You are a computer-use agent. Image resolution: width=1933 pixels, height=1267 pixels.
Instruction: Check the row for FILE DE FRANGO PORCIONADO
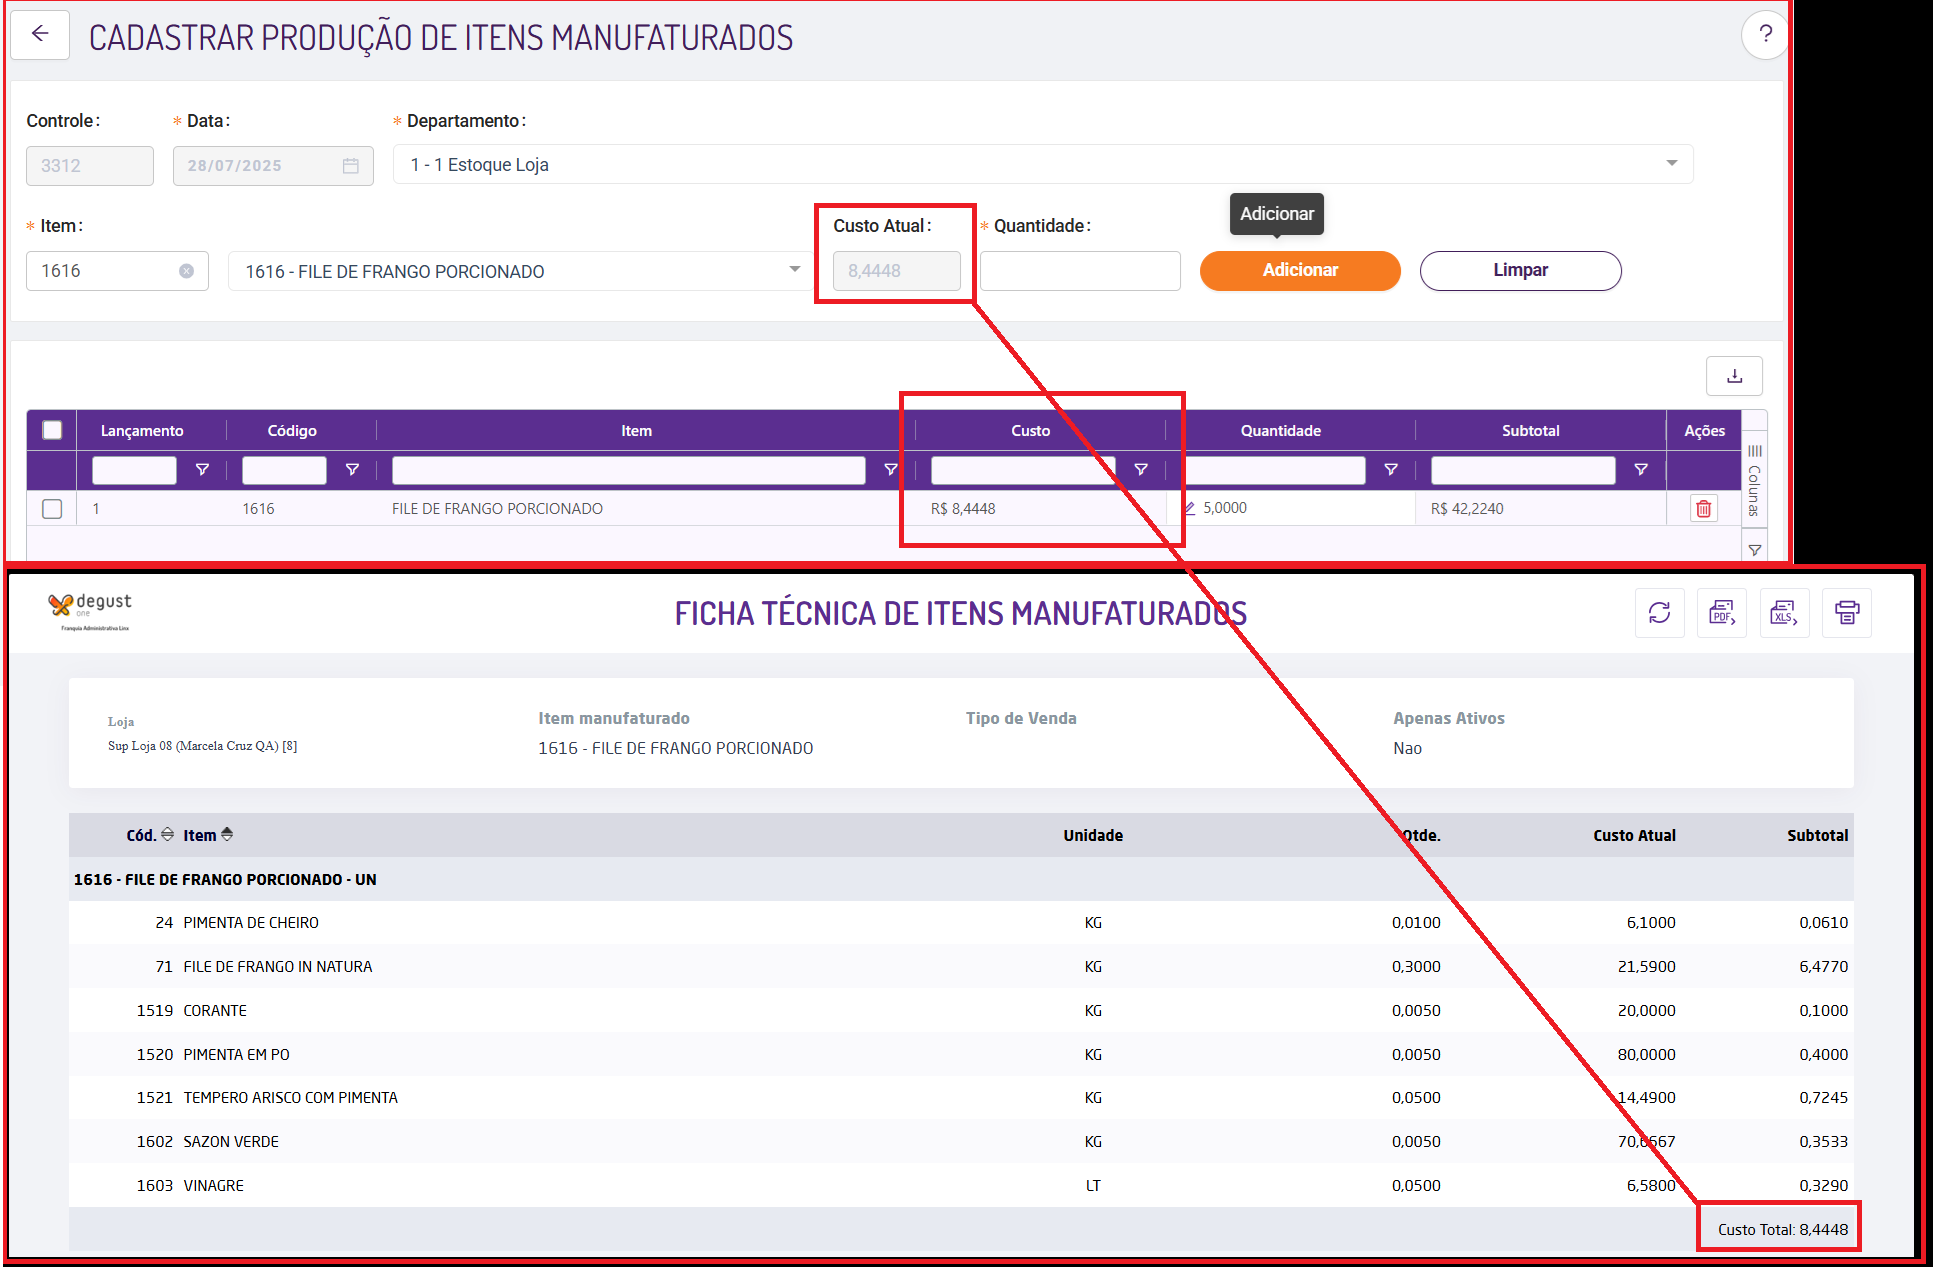pyautogui.click(x=52, y=509)
